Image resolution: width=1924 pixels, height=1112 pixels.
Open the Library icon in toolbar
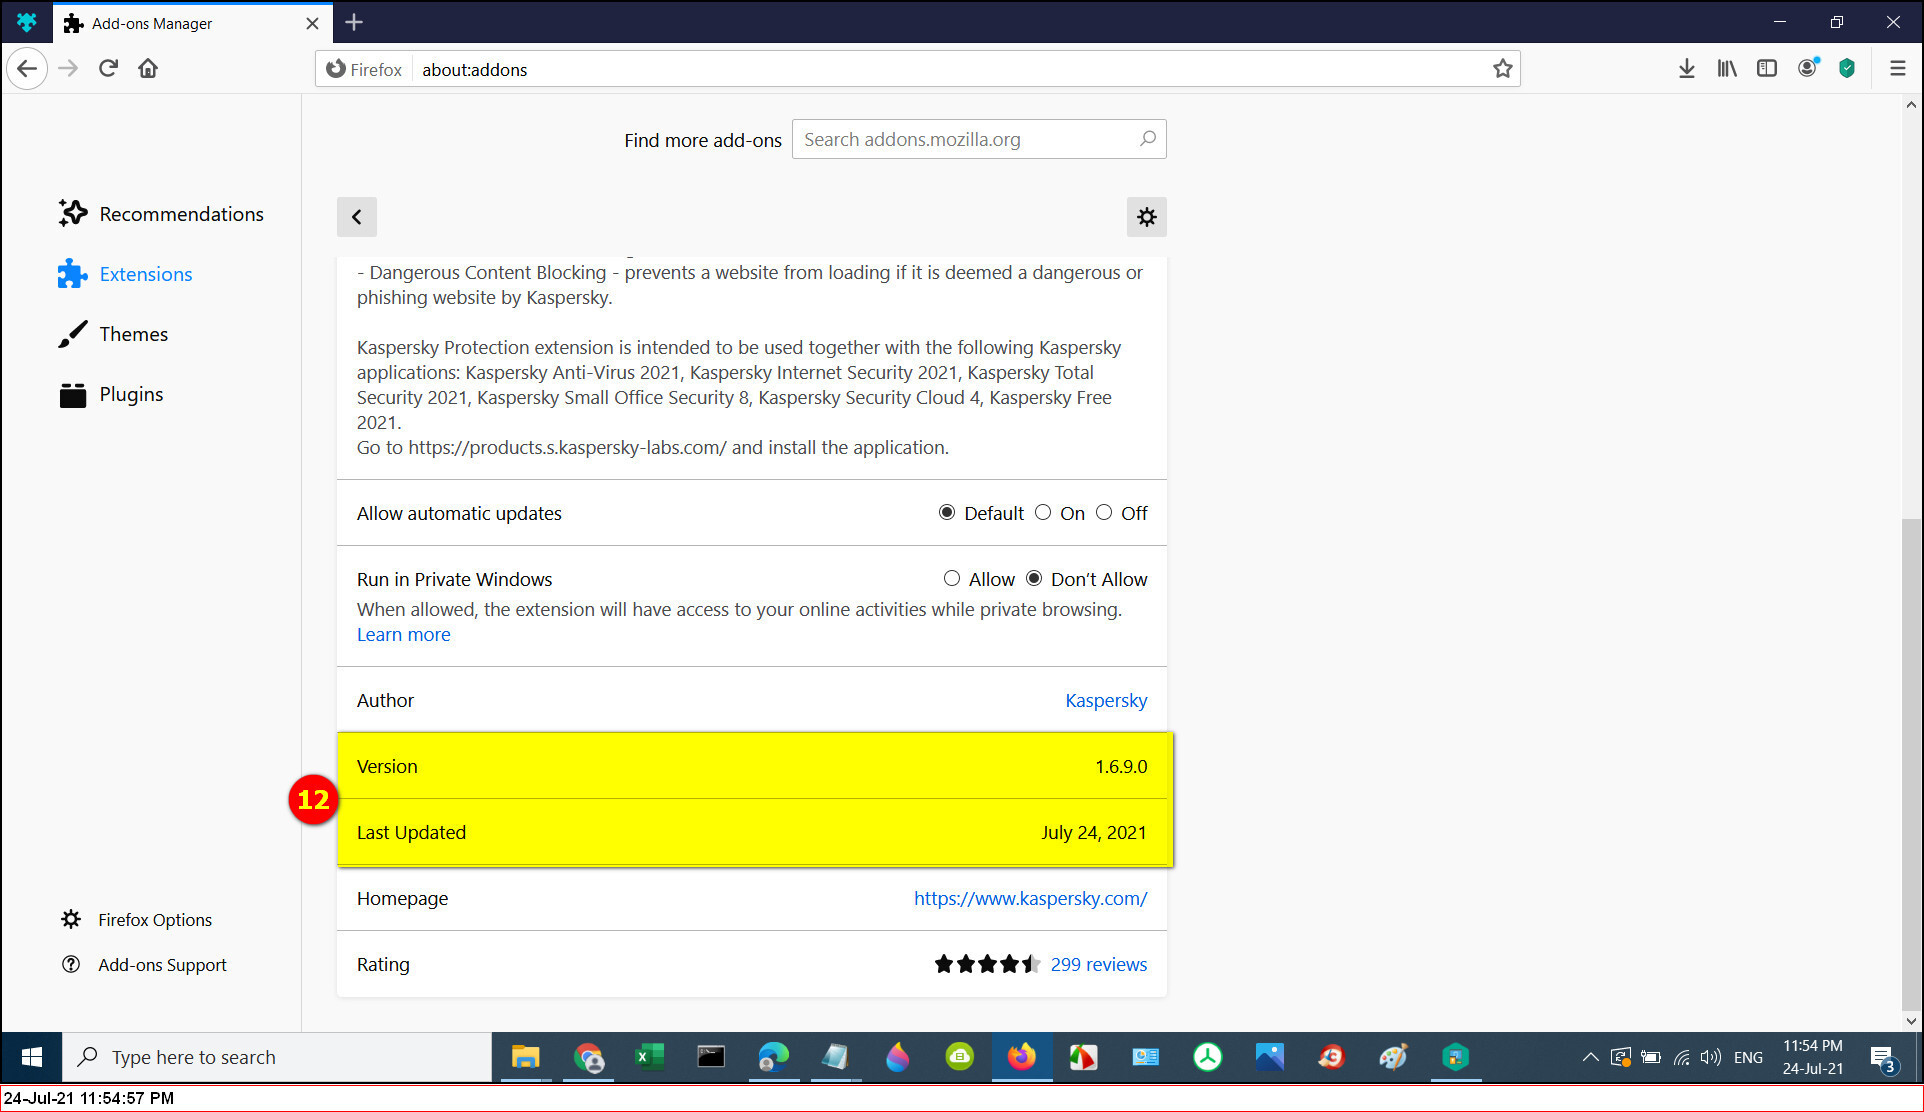[1727, 69]
